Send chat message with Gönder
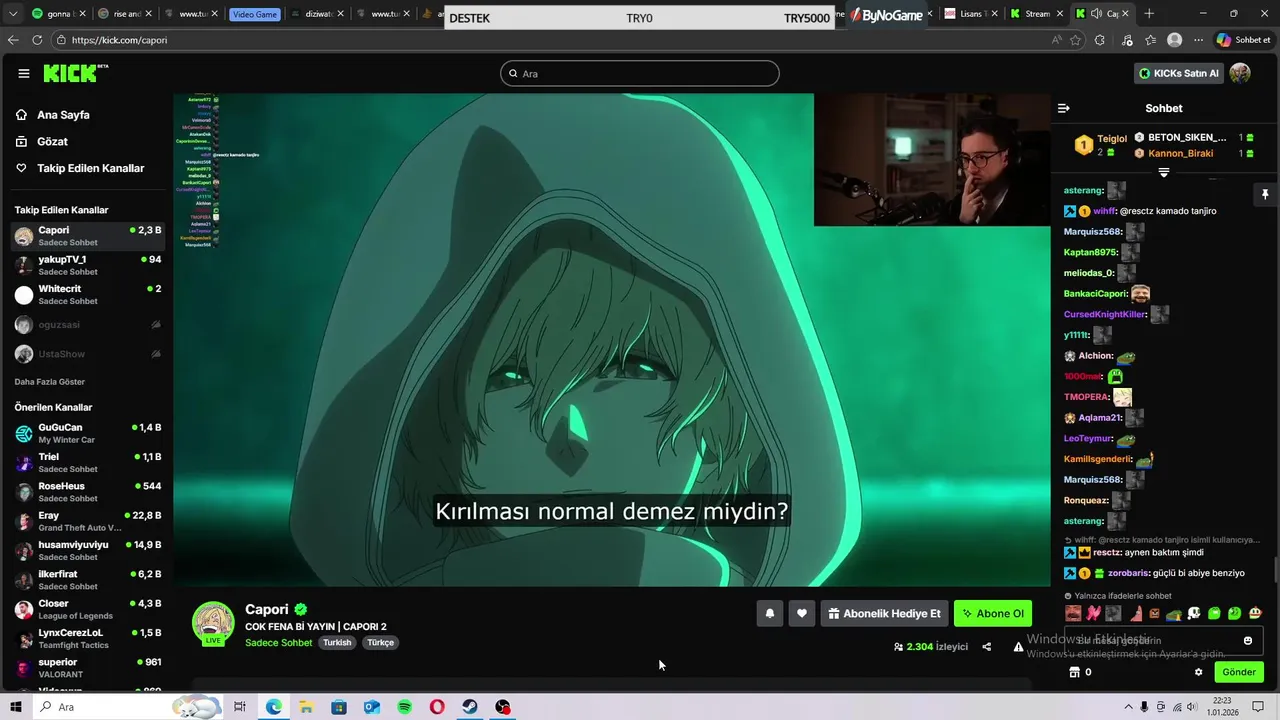Viewport: 1280px width, 720px height. pos(1238,672)
